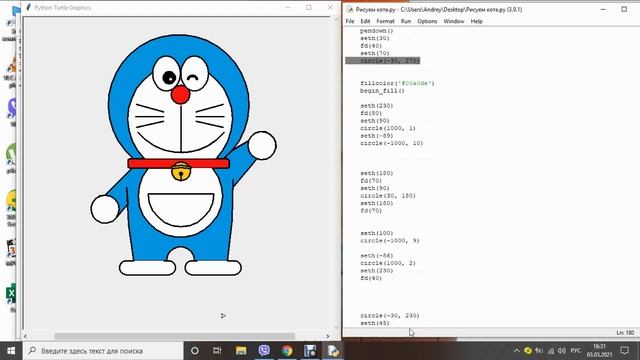Click the fillcolor('#00a0de') code line
Image resolution: width=640 pixels, height=360 pixels.
pyautogui.click(x=397, y=83)
